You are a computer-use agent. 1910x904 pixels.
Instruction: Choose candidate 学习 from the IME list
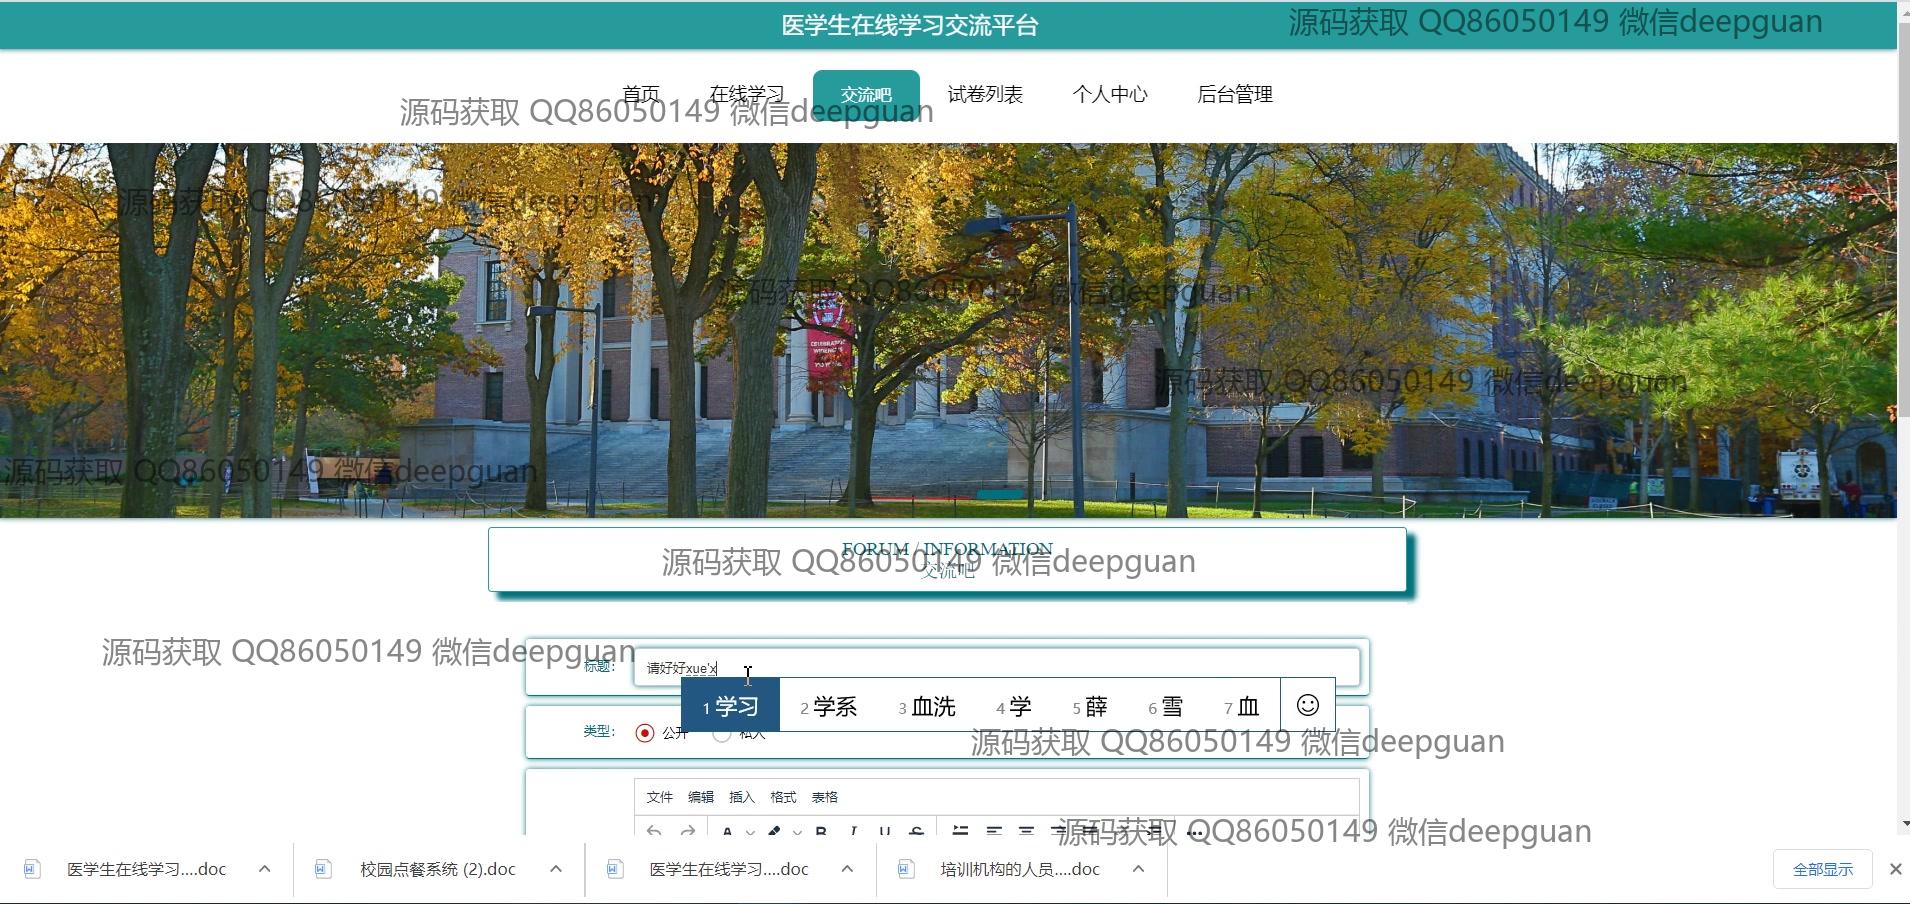tap(730, 706)
